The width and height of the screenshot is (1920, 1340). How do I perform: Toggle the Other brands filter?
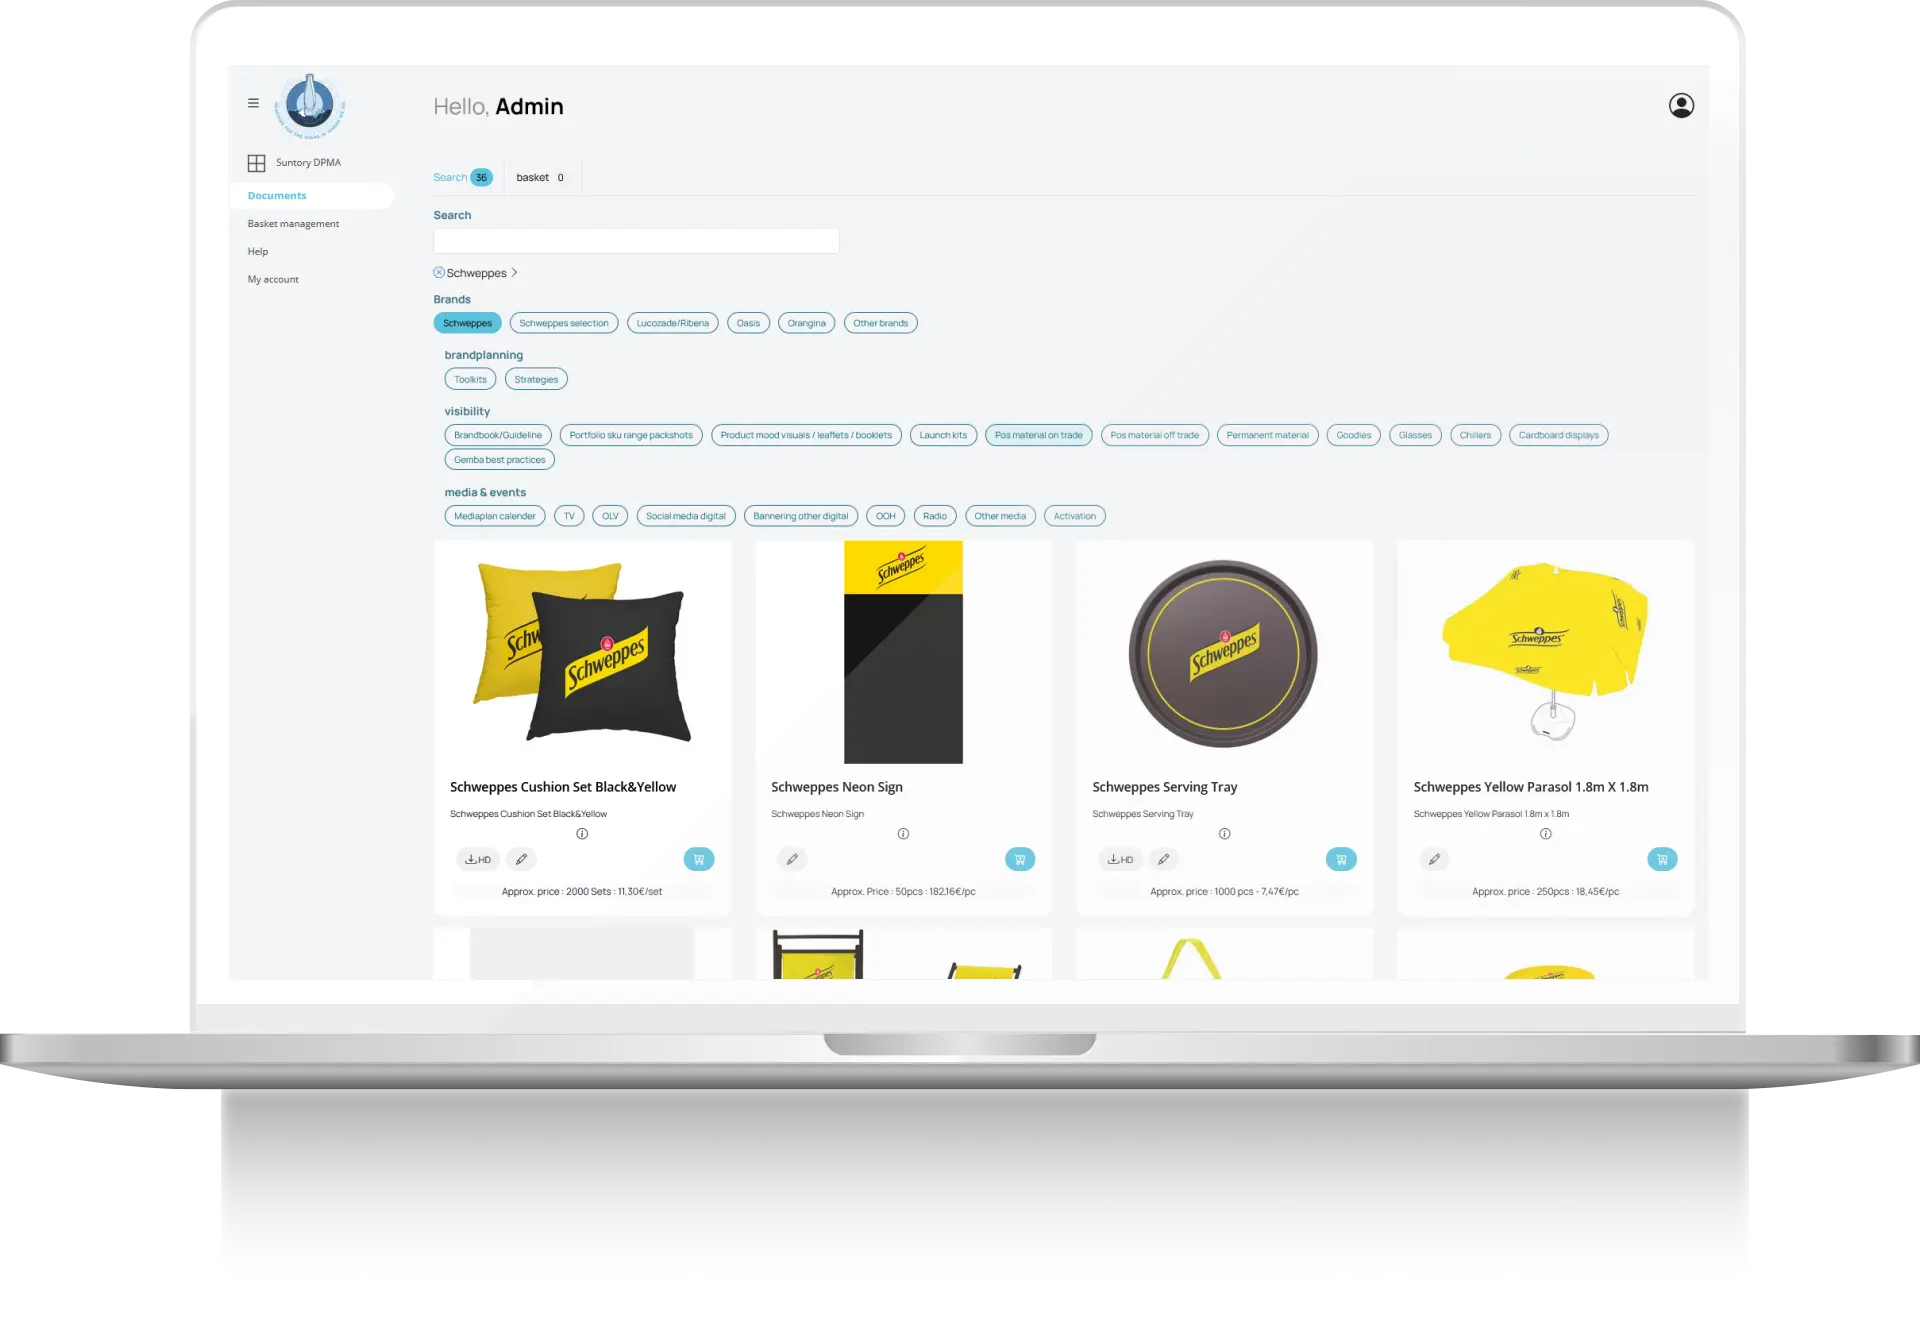pyautogui.click(x=880, y=323)
